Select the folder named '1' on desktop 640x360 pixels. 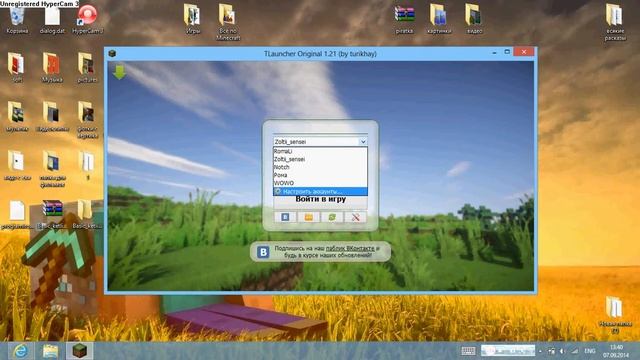tap(87, 166)
